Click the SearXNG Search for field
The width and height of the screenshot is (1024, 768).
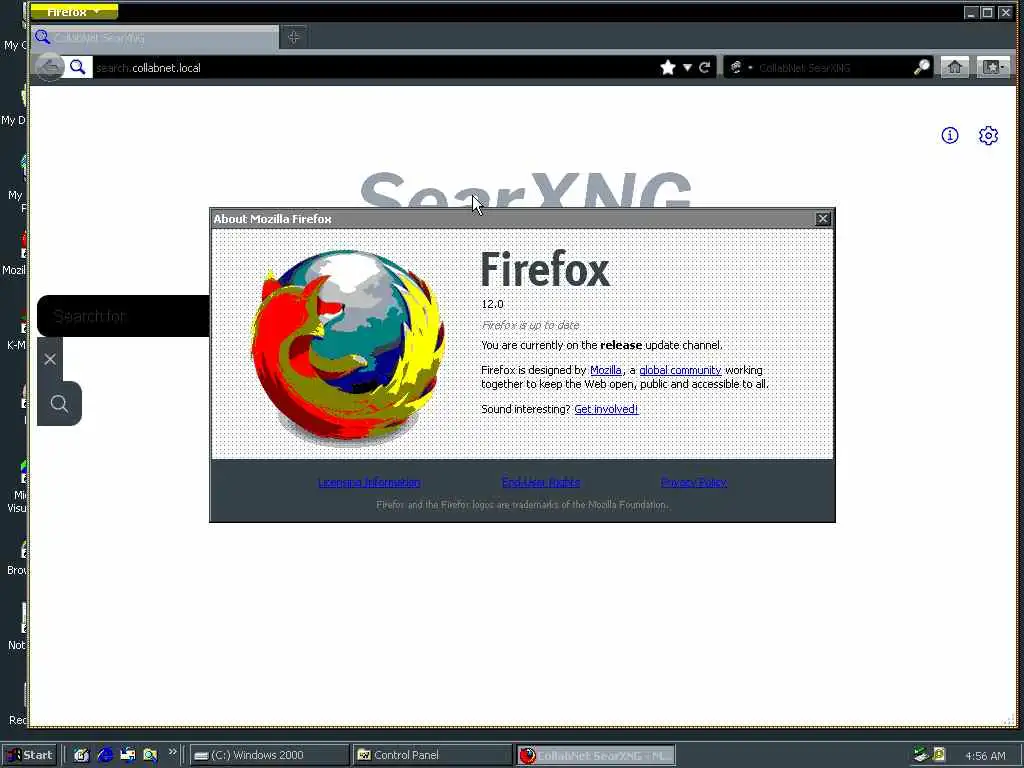124,316
